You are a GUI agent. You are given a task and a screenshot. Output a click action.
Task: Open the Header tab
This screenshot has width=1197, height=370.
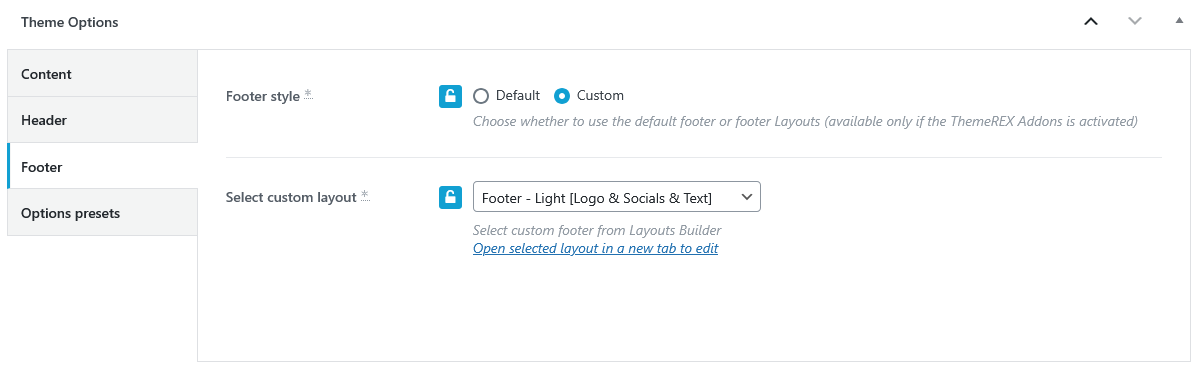pos(102,120)
